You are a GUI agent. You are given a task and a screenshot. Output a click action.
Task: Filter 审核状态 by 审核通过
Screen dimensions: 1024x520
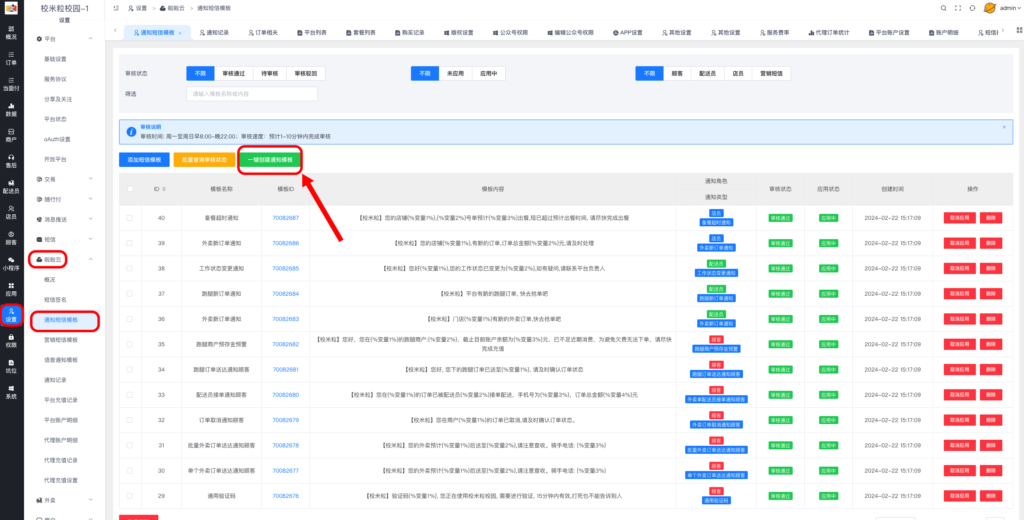pos(233,74)
